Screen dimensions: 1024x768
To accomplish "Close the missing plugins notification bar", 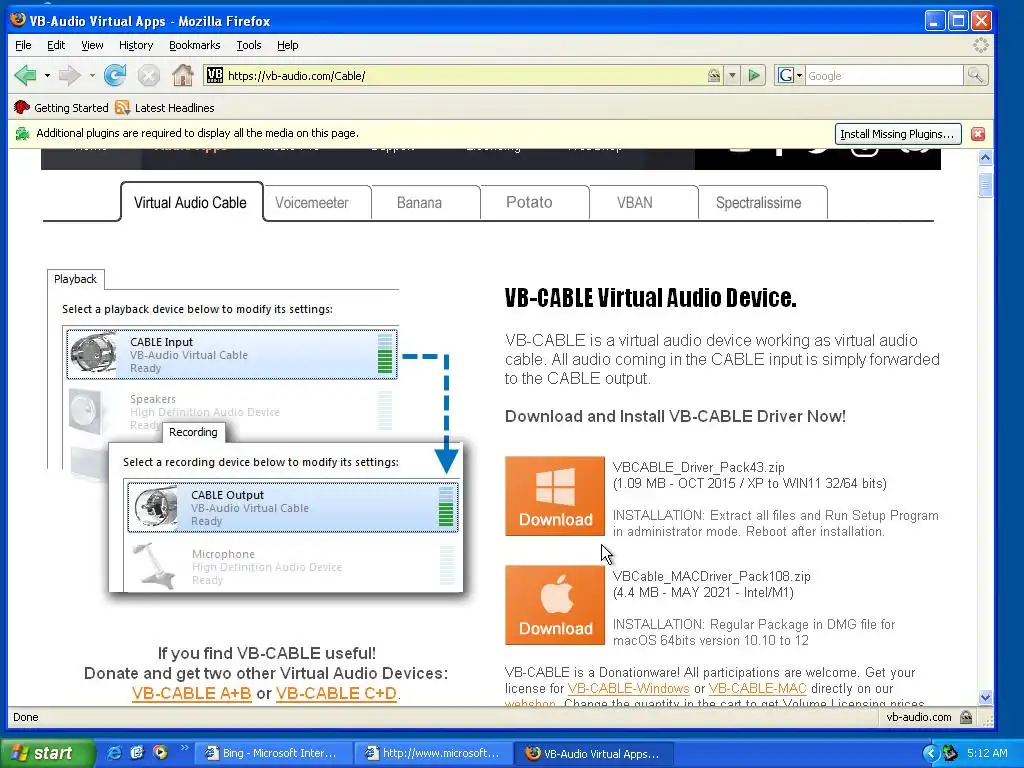I will tap(978, 134).
